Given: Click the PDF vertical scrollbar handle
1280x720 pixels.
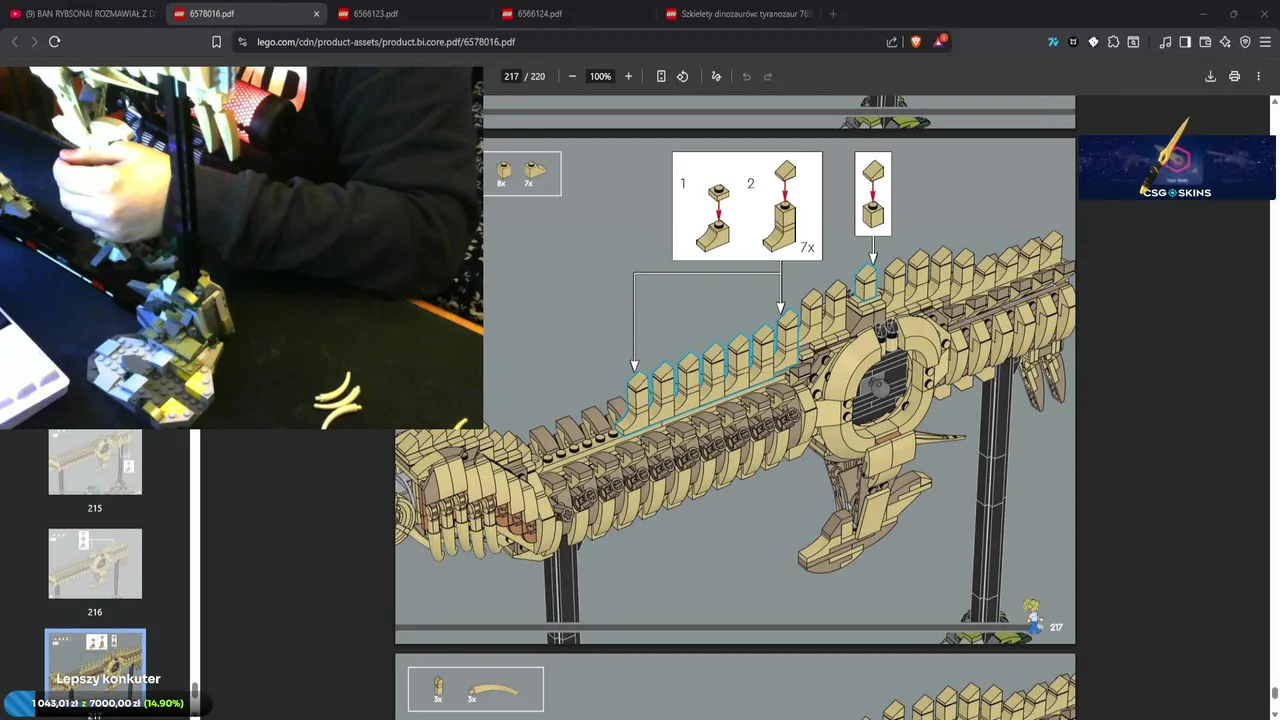Looking at the screenshot, I should (1274, 693).
